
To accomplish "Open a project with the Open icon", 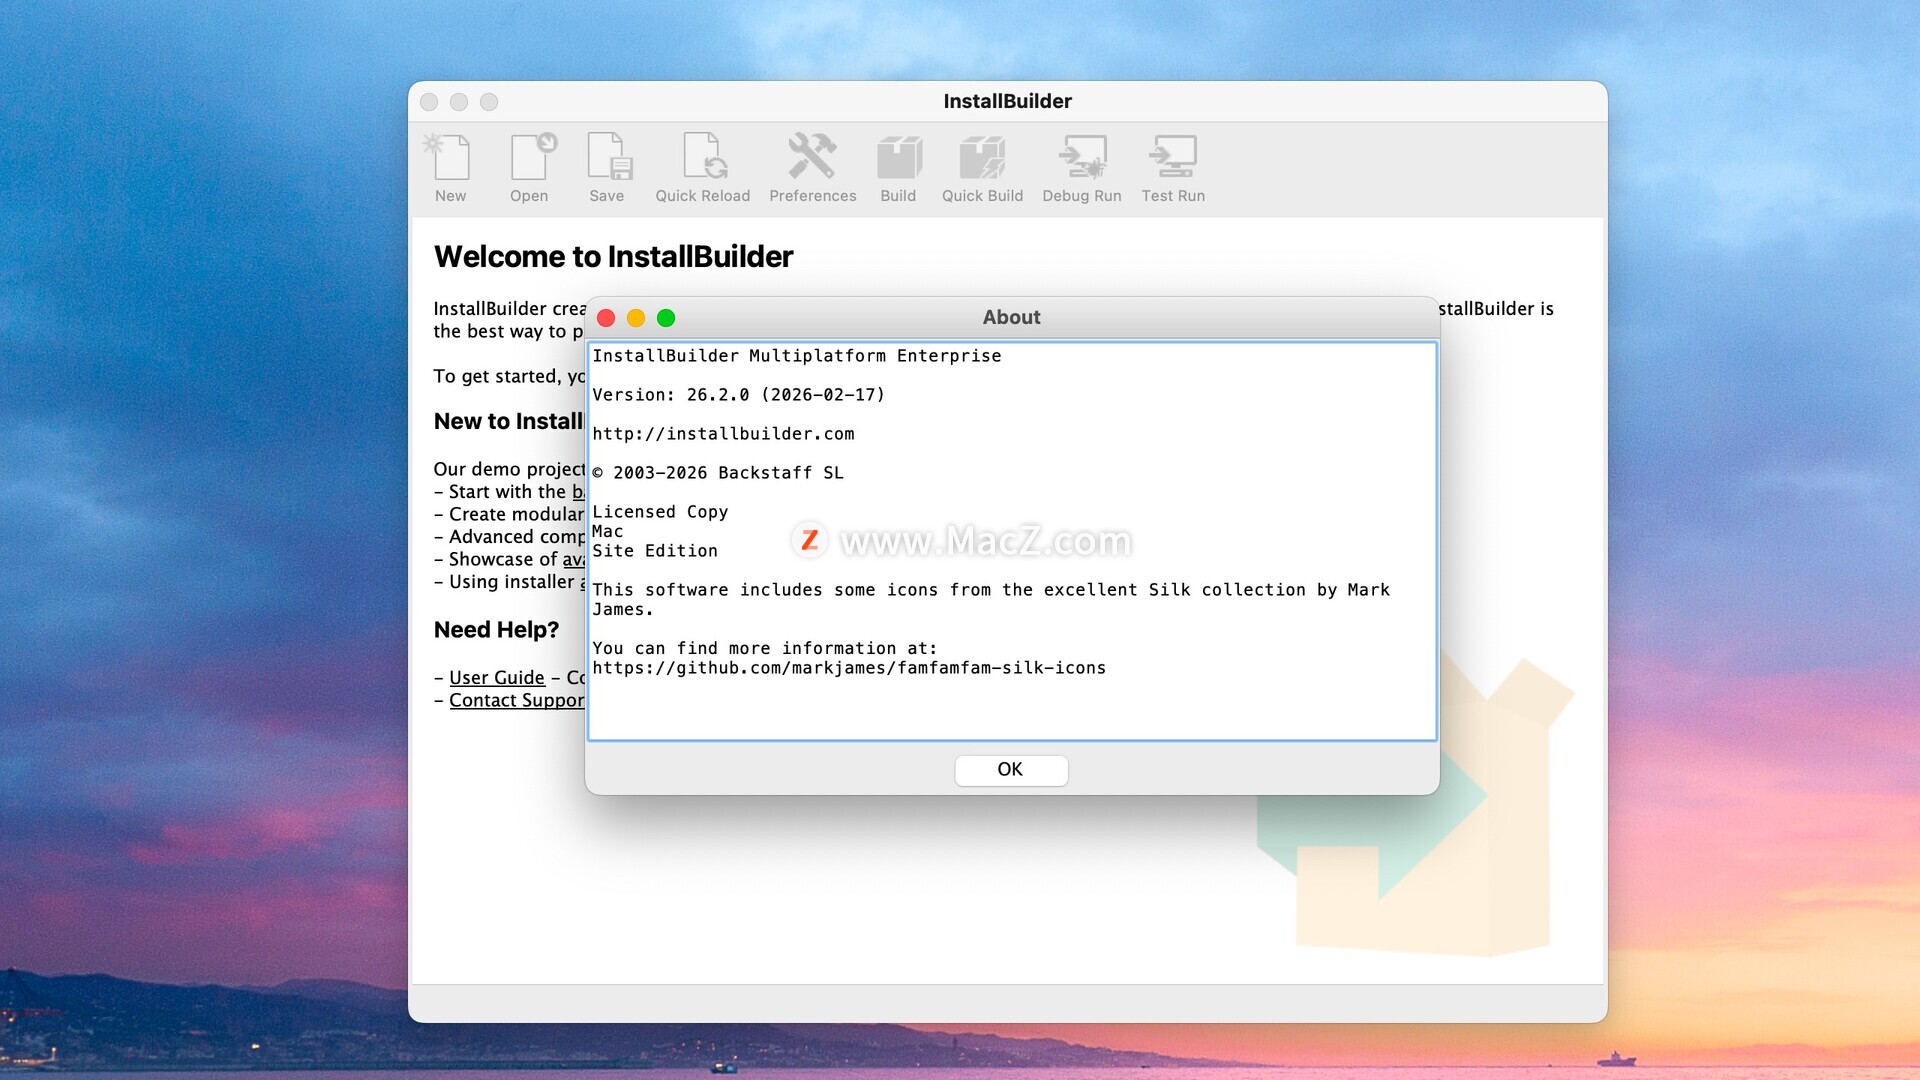I will tap(530, 160).
